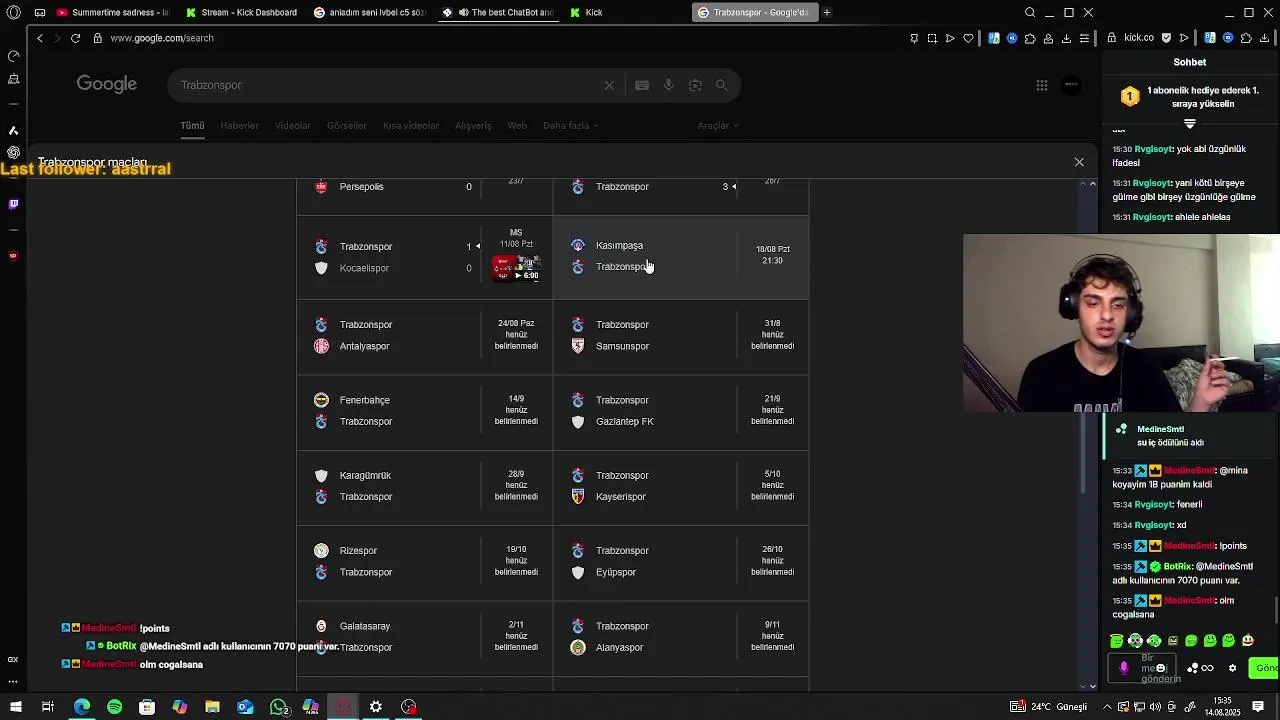Open the Google apps grid

tap(1042, 85)
